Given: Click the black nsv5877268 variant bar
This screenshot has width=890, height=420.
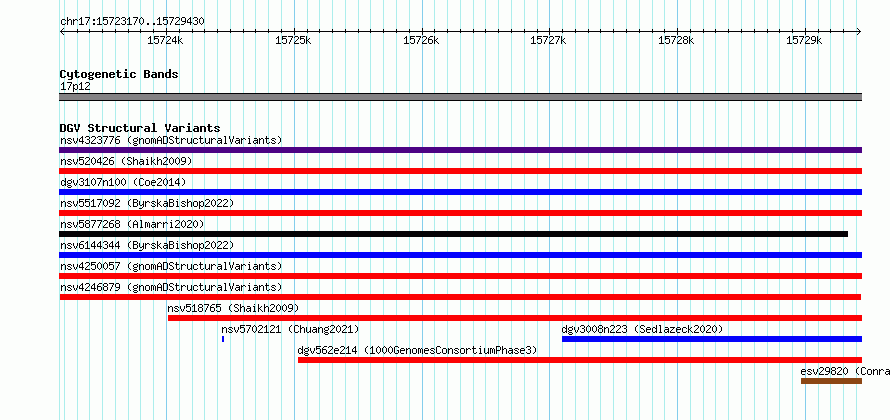Looking at the screenshot, I should [x=454, y=234].
